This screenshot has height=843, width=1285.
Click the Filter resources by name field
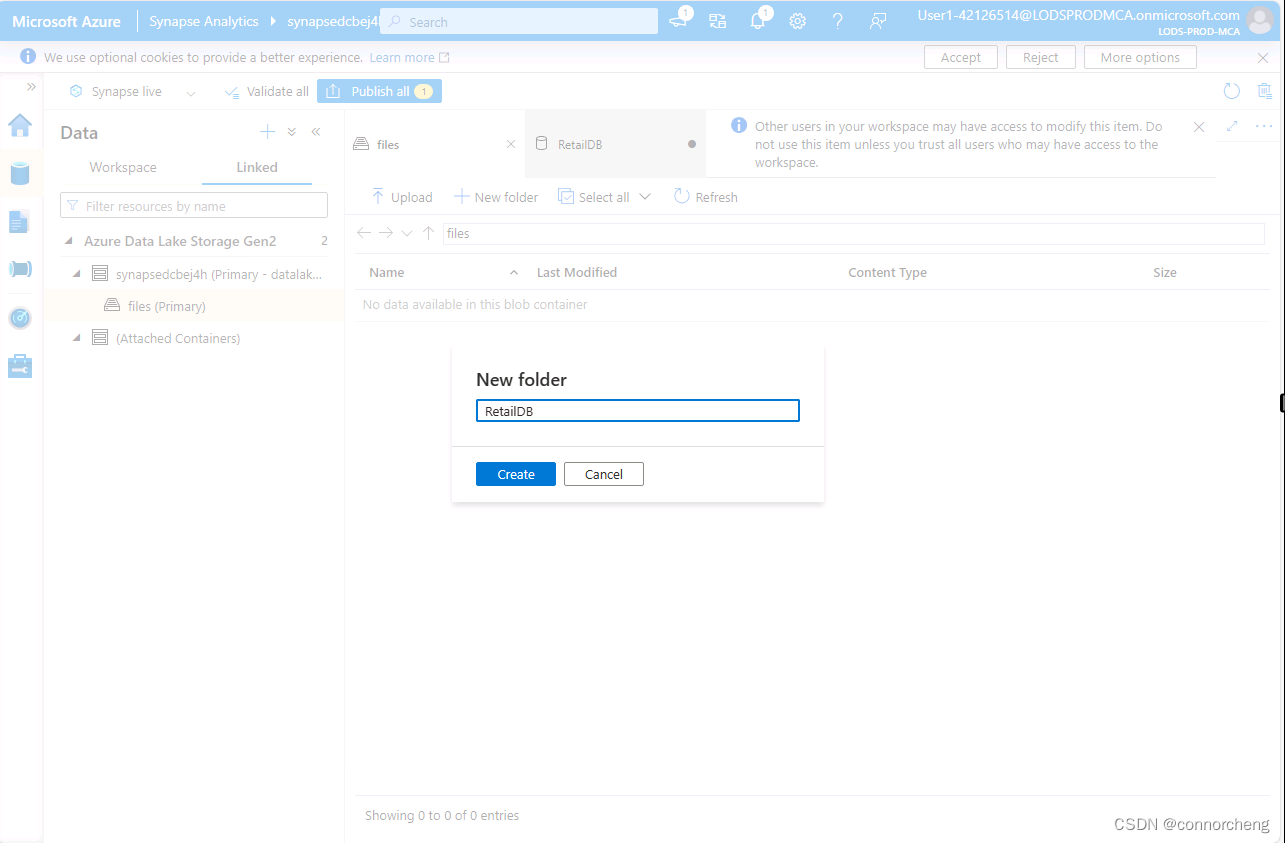194,205
